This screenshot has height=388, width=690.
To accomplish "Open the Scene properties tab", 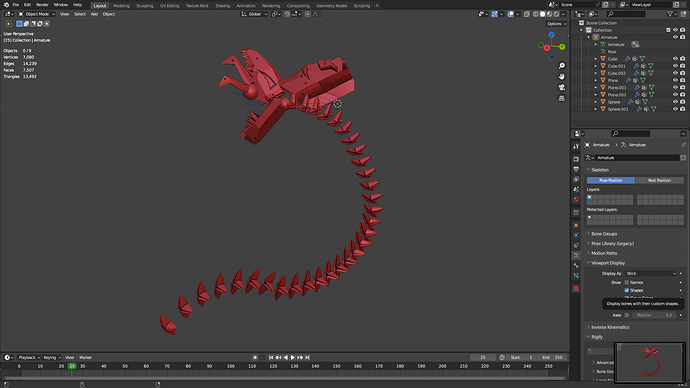I will [x=576, y=189].
